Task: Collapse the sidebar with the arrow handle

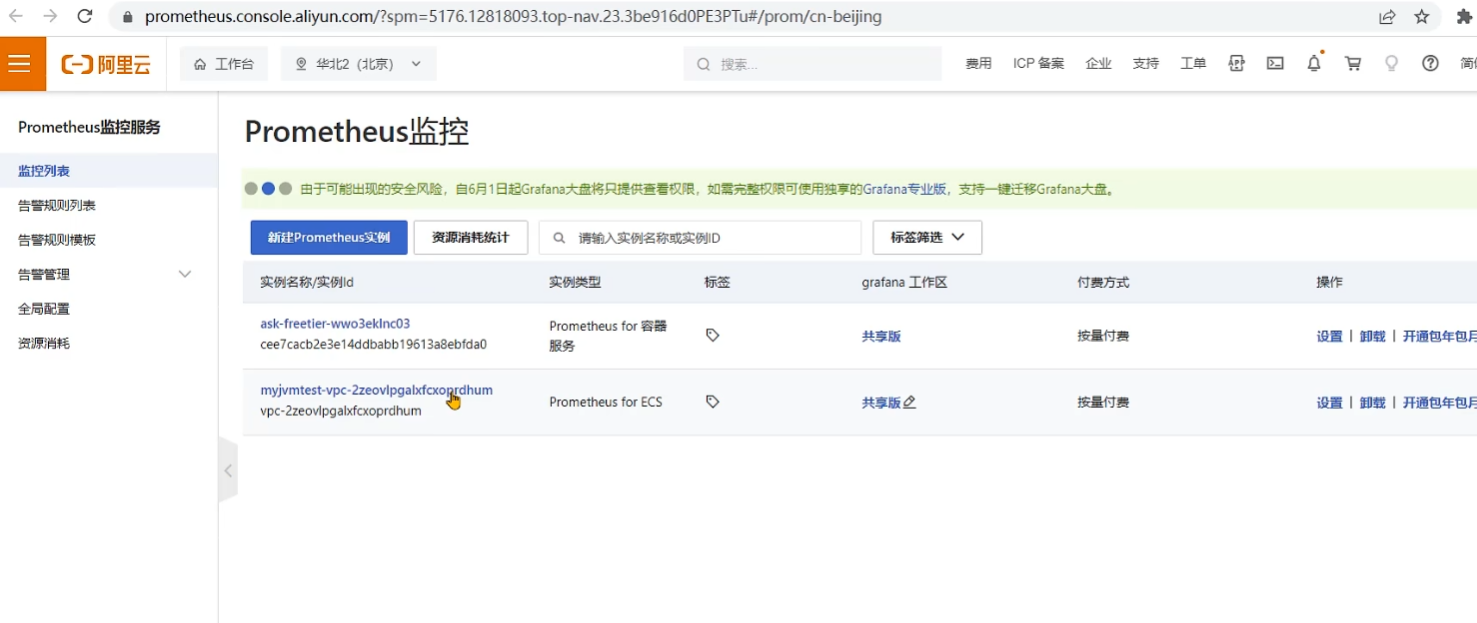Action: click(228, 470)
